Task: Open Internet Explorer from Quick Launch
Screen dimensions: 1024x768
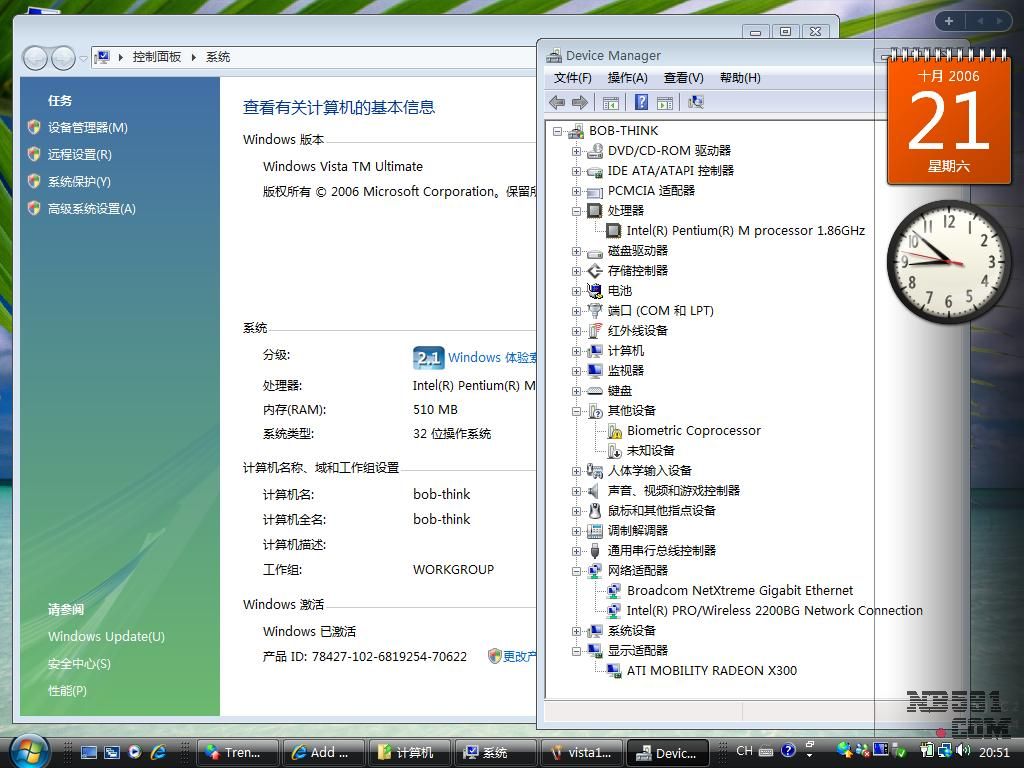Action: [157, 752]
